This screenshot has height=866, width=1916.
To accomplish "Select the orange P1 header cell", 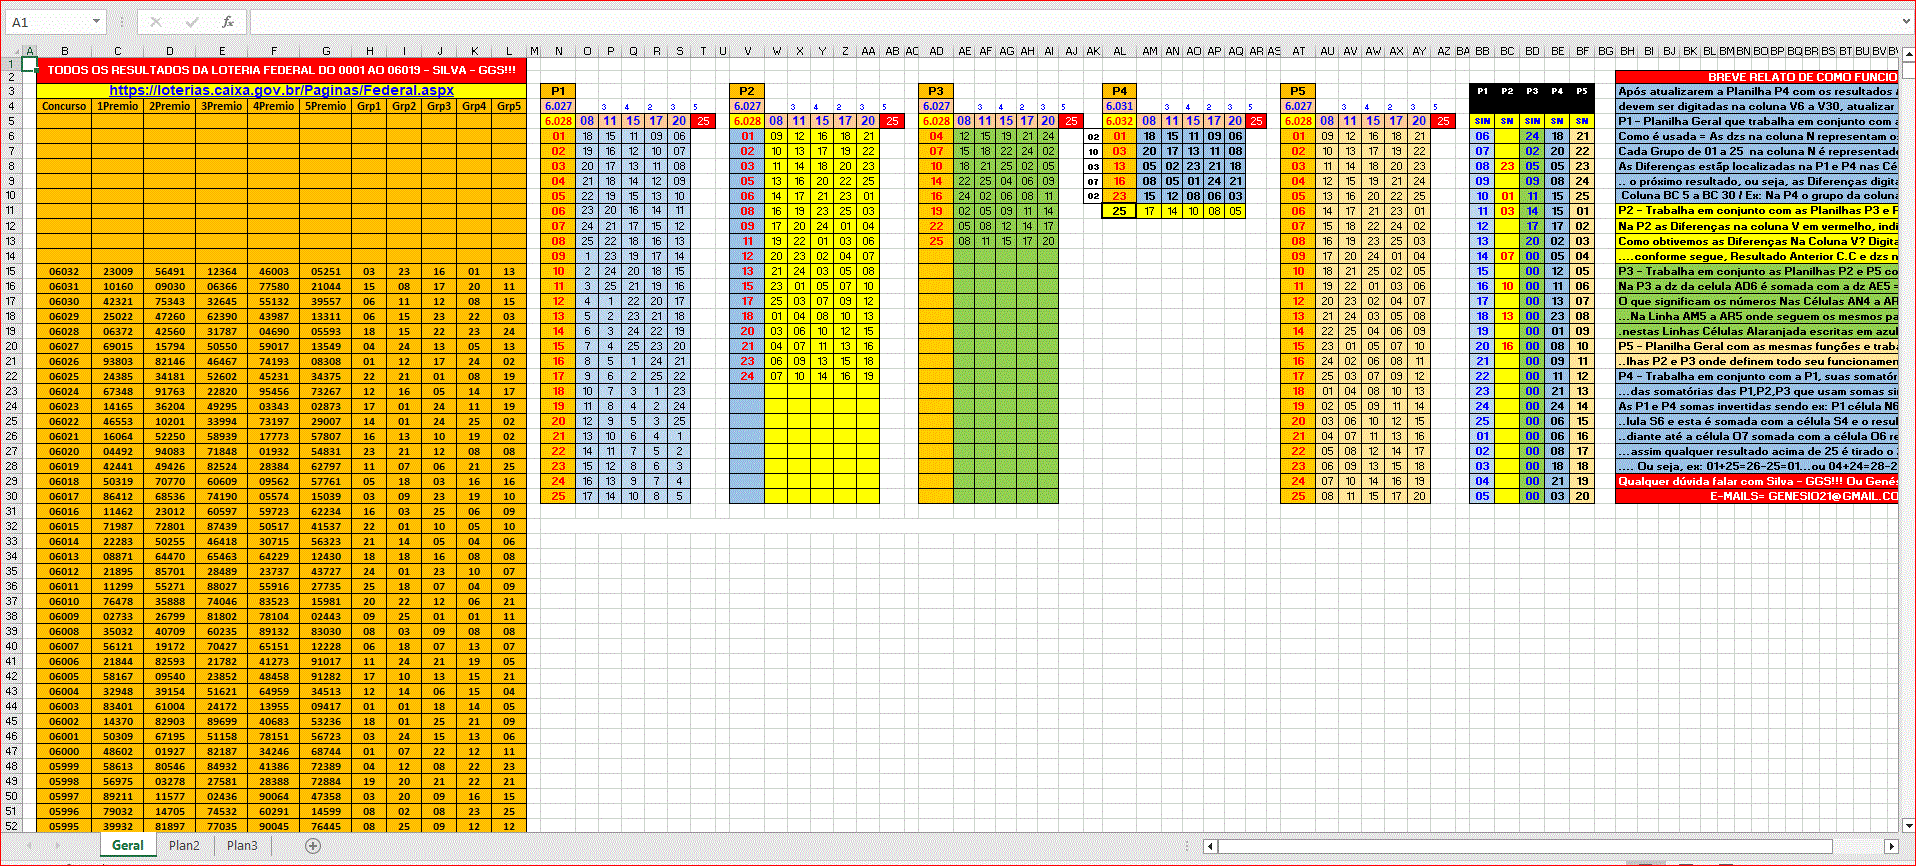I will point(558,91).
